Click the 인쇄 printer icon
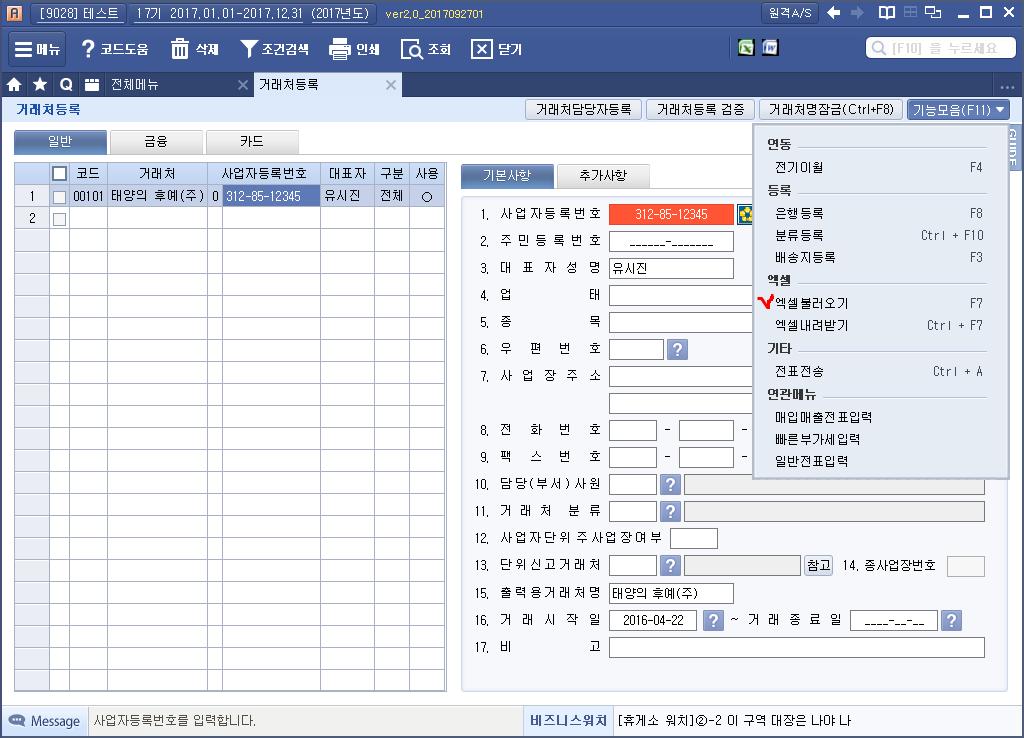Image resolution: width=1024 pixels, height=738 pixels. (340, 49)
